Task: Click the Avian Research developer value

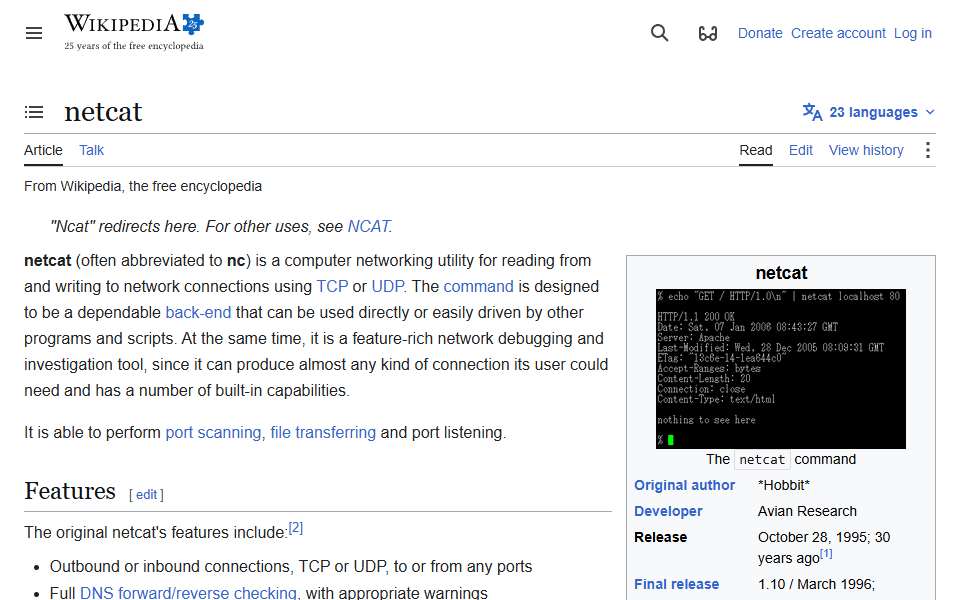Action: (807, 511)
